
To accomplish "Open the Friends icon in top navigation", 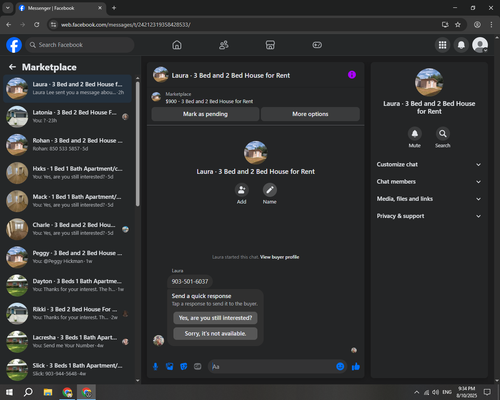I will pos(224,45).
